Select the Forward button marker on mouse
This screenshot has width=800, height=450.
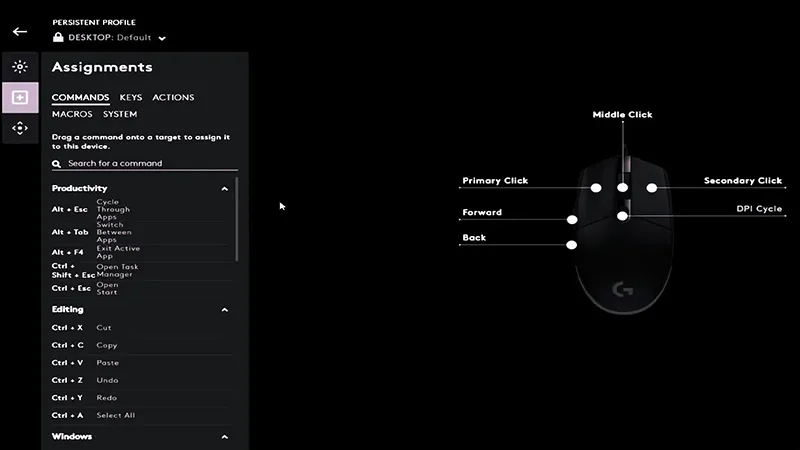(572, 219)
